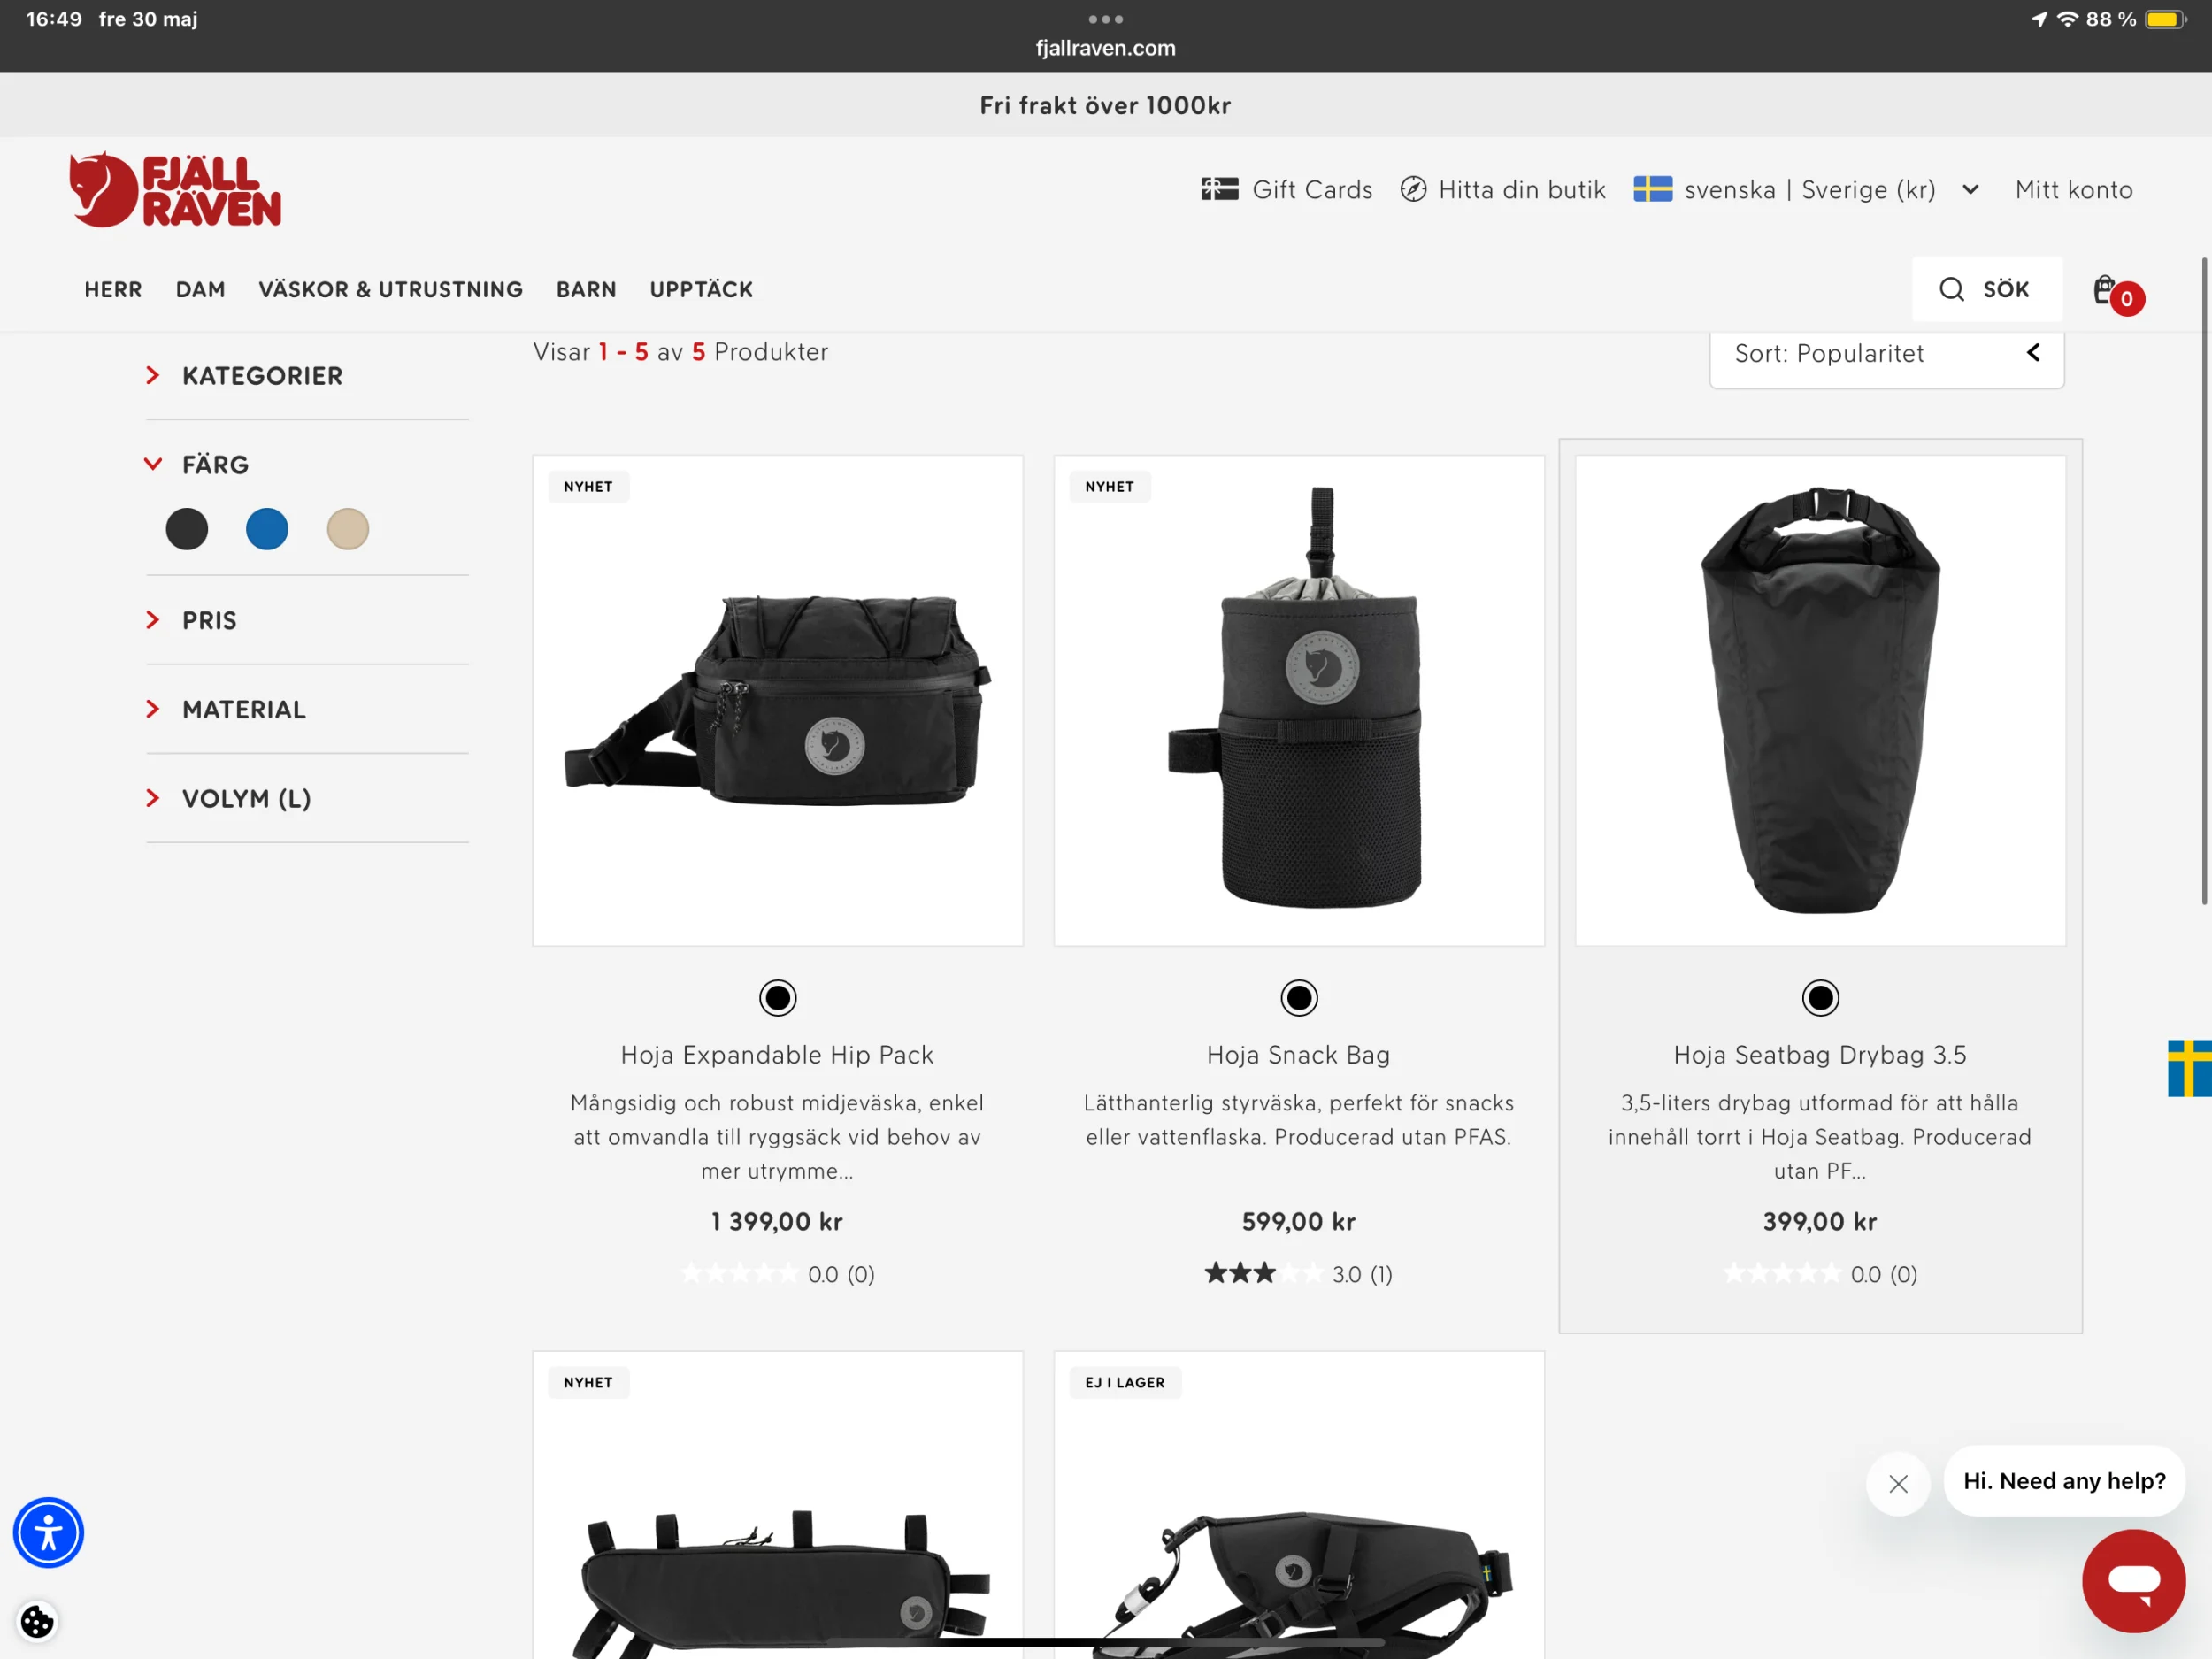
Task: Open the Barn menu
Action: point(586,289)
